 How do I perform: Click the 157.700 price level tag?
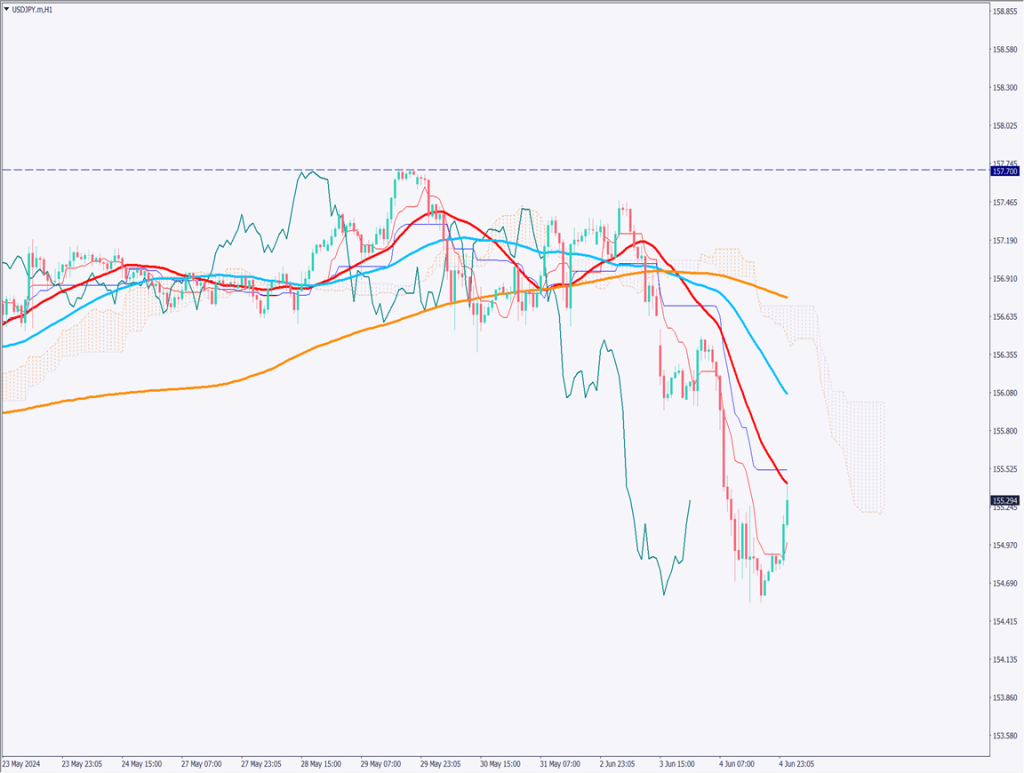click(x=1004, y=171)
